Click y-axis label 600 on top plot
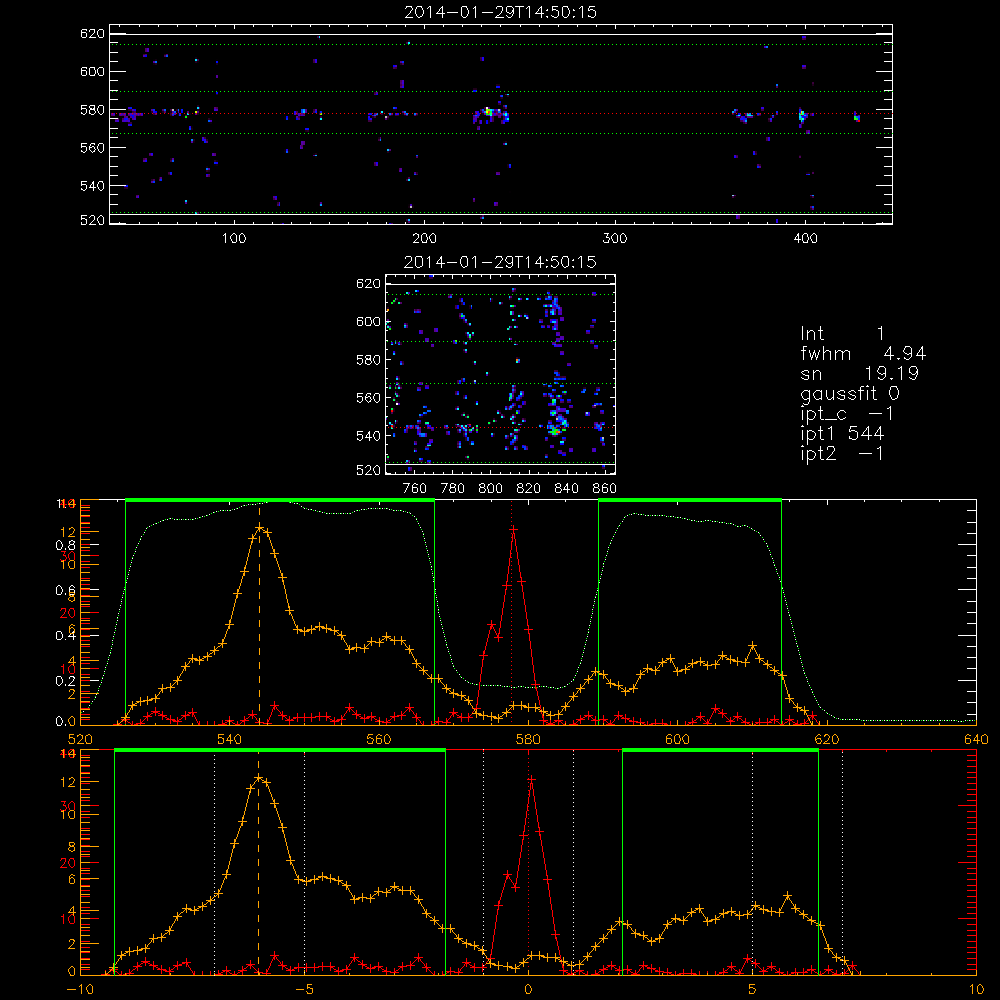The width and height of the screenshot is (1000, 1000). 92,71
